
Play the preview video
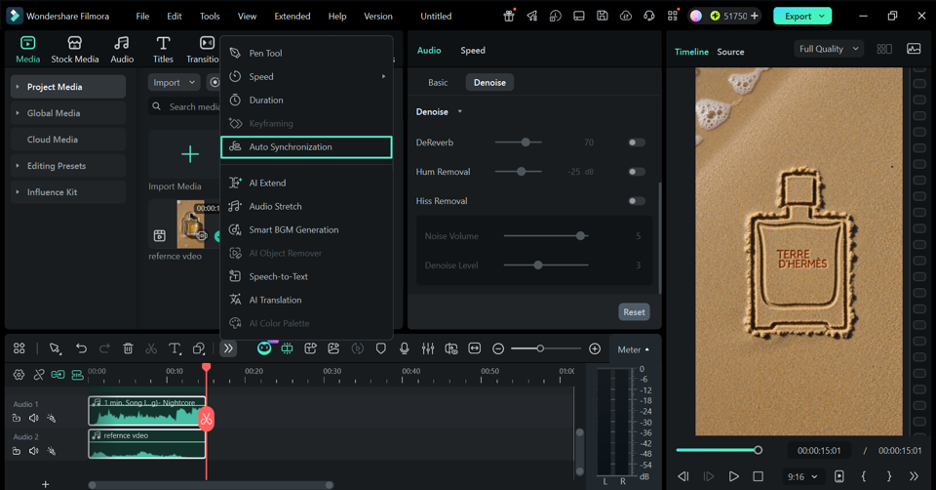coord(733,476)
